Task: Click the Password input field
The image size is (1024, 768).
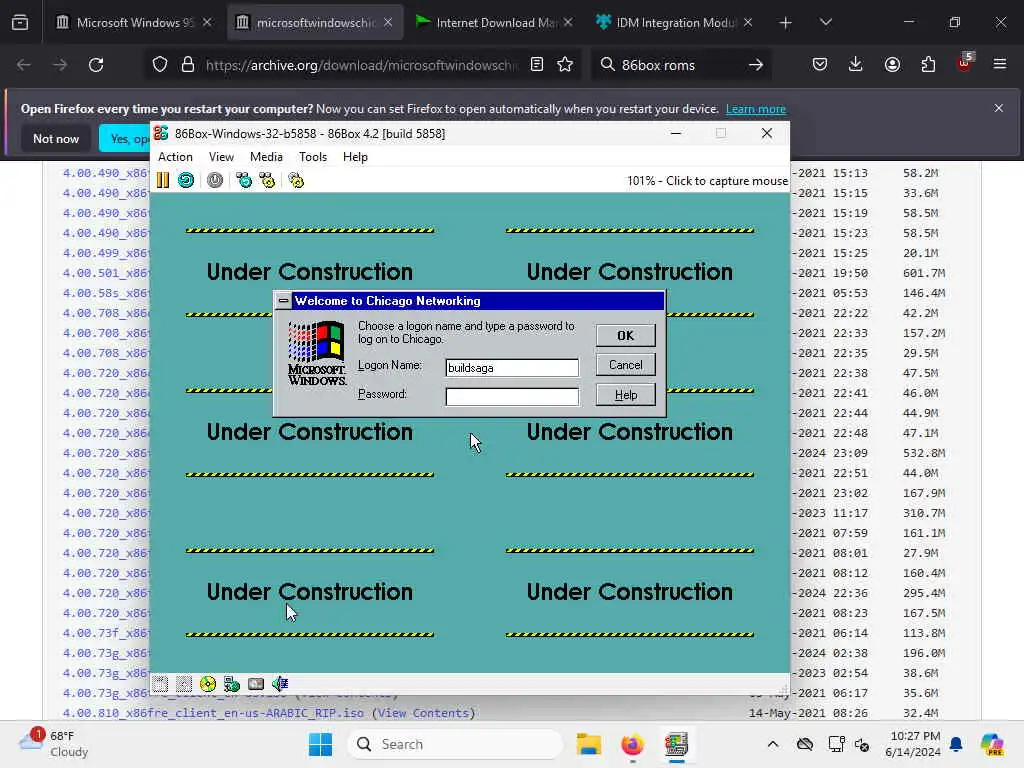Action: coord(512,396)
